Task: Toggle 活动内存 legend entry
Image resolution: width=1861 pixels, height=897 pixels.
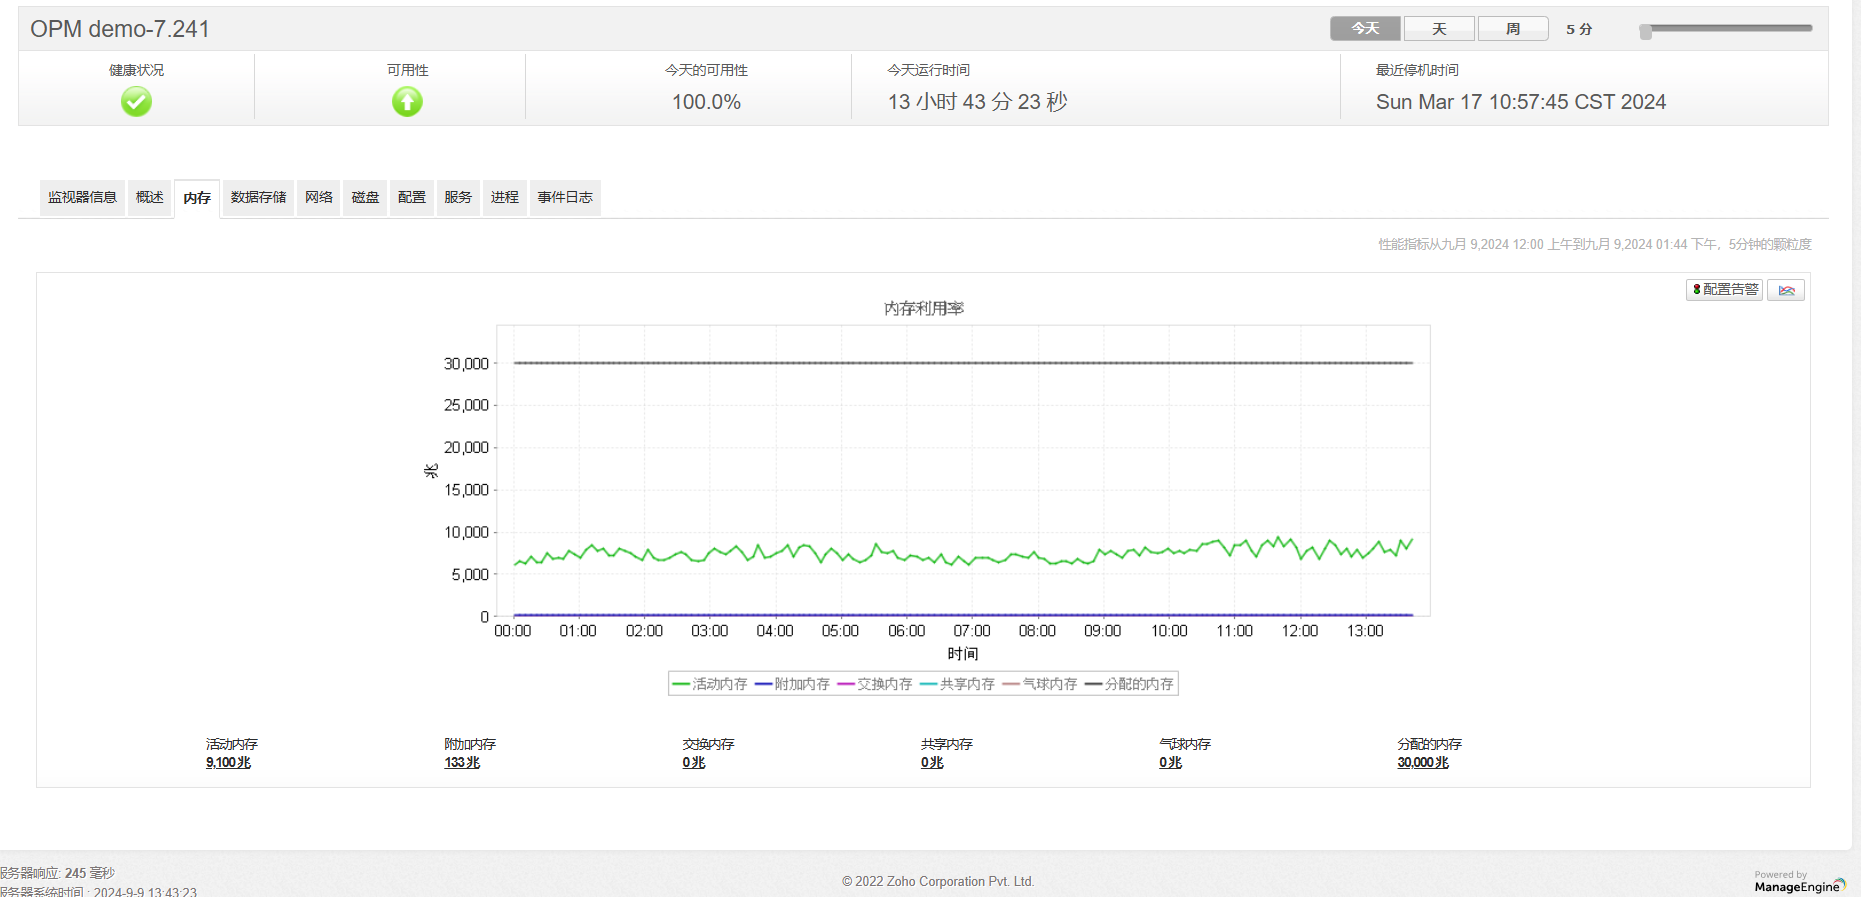Action: 710,684
